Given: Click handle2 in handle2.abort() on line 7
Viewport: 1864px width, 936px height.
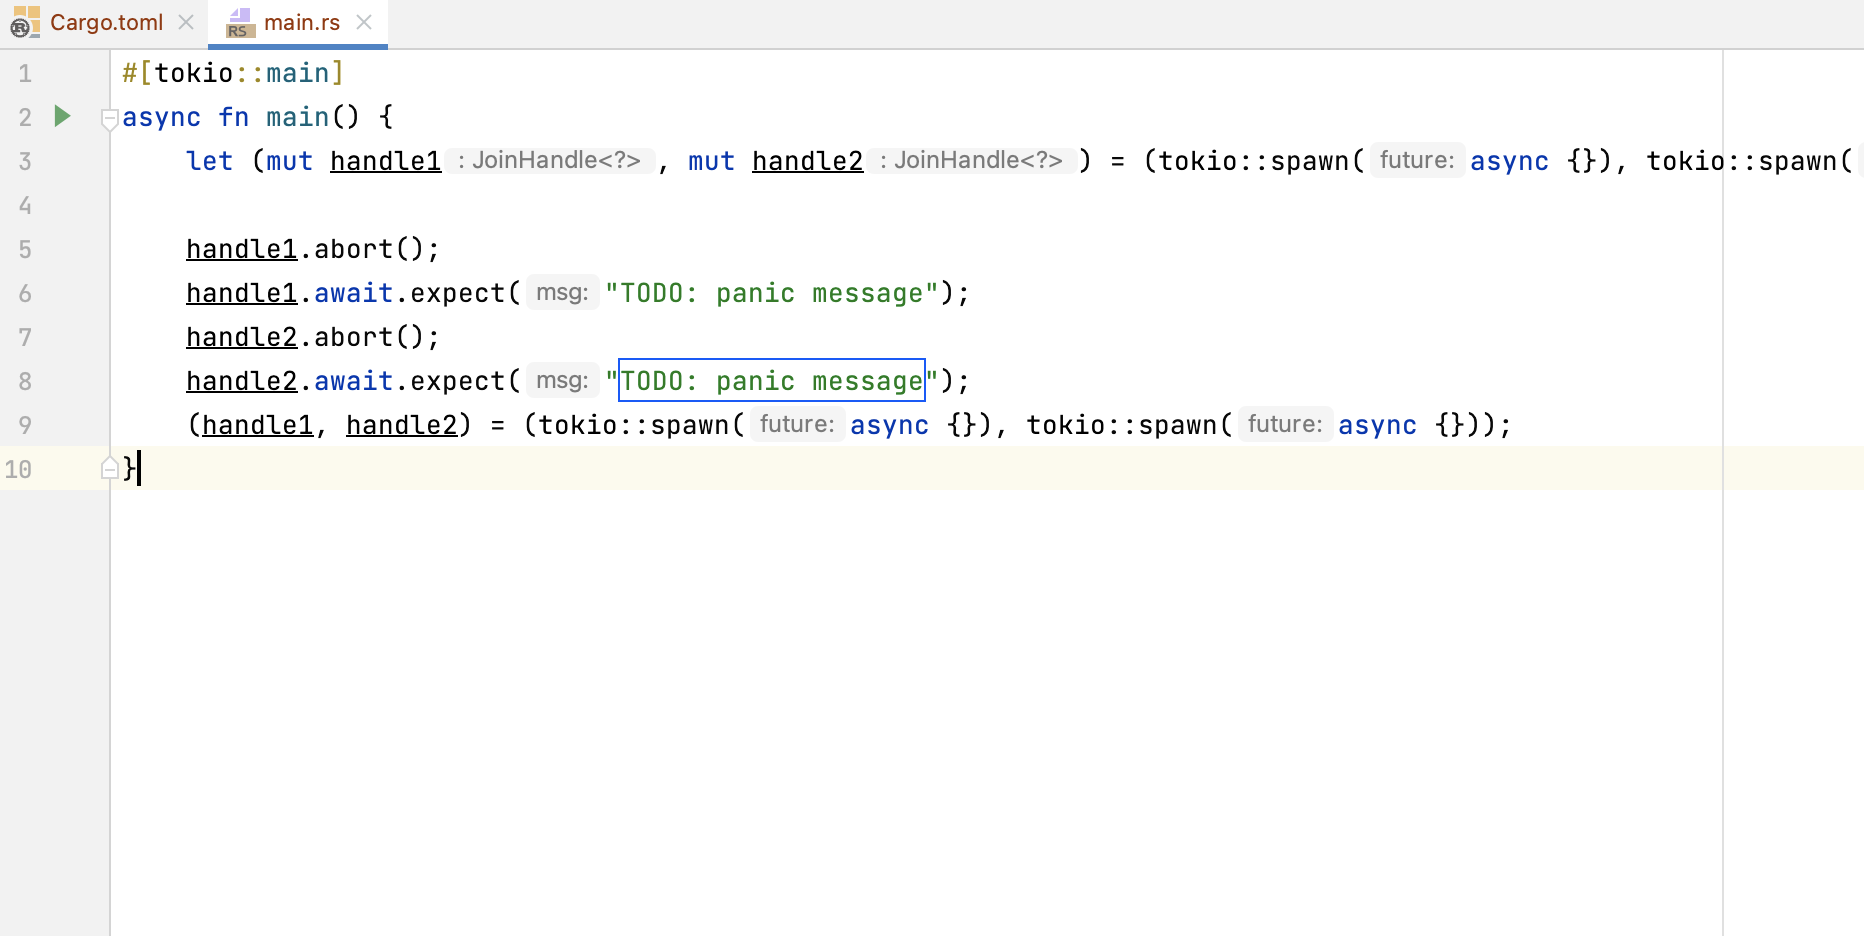Looking at the screenshot, I should 242,337.
